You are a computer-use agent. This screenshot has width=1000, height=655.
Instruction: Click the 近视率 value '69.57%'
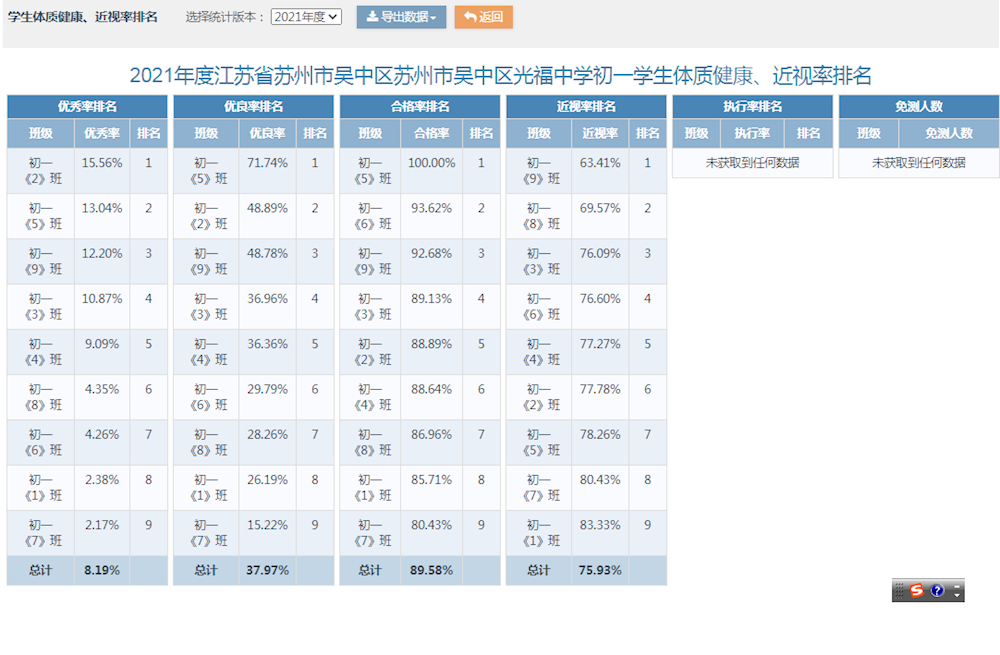(600, 209)
